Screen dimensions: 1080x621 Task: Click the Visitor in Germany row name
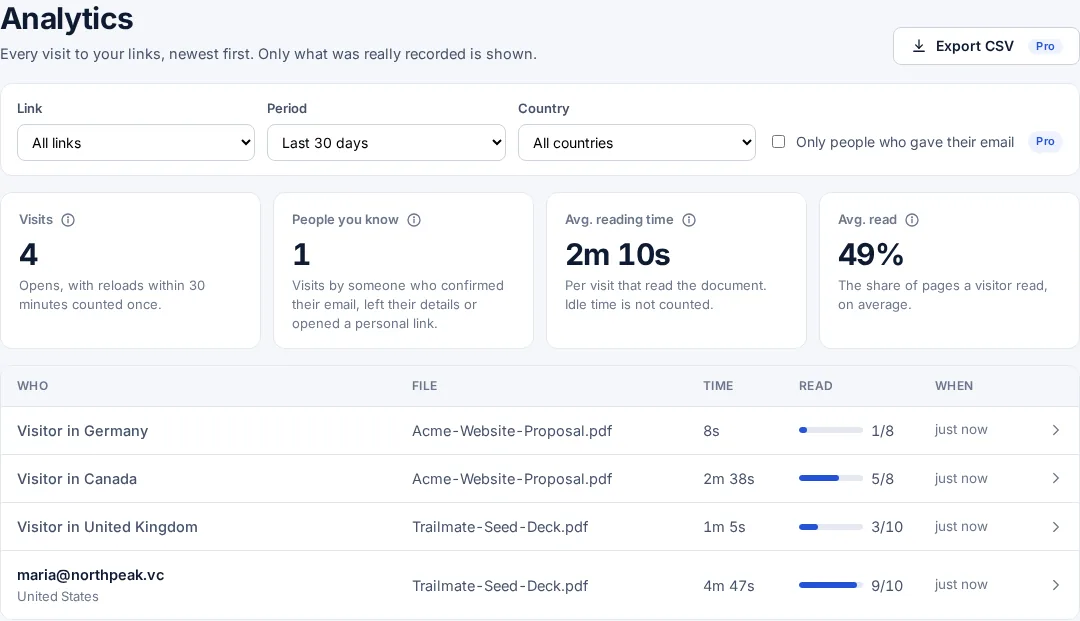pos(83,431)
